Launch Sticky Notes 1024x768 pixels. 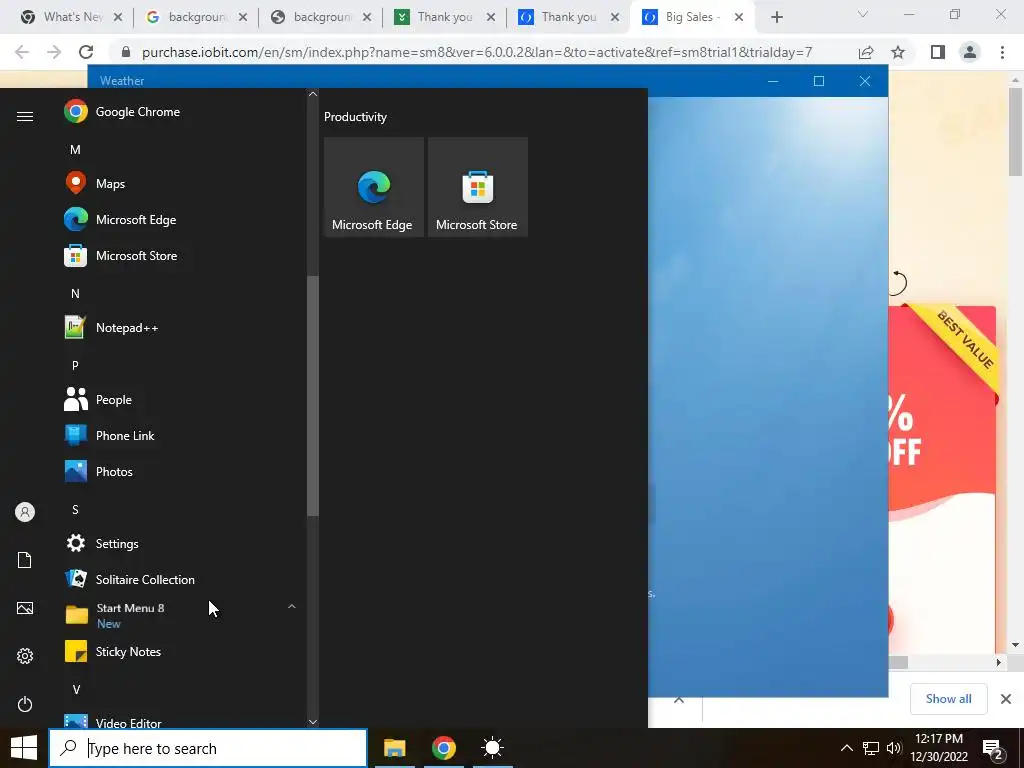(183, 652)
